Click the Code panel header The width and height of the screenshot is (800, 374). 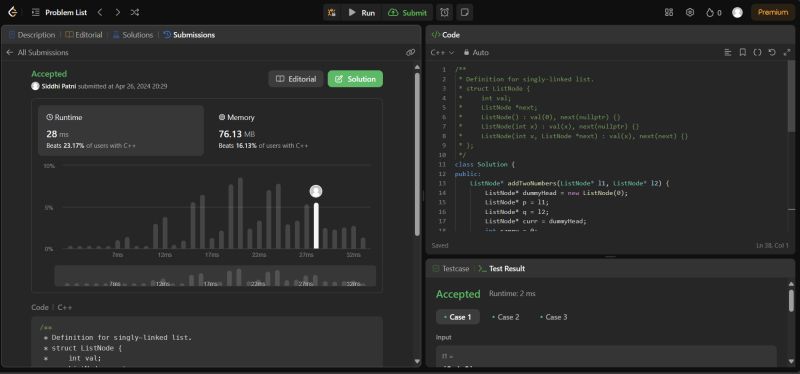point(446,35)
